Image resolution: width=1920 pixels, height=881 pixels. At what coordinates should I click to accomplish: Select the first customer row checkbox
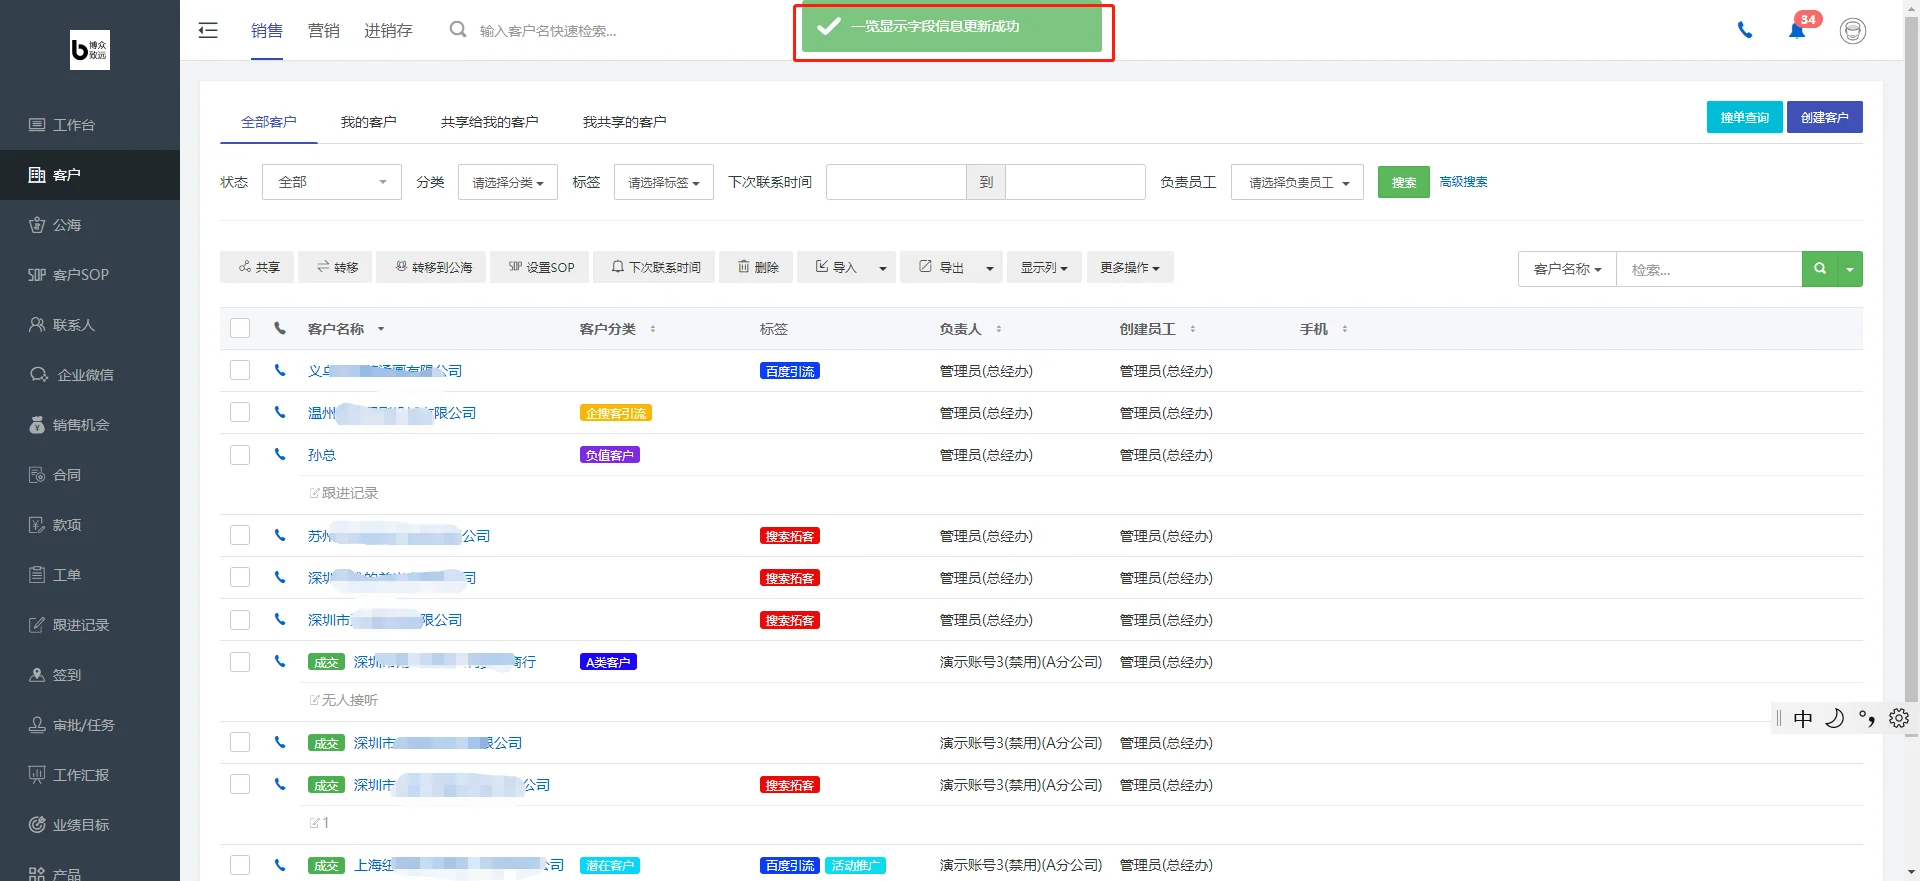(x=240, y=370)
